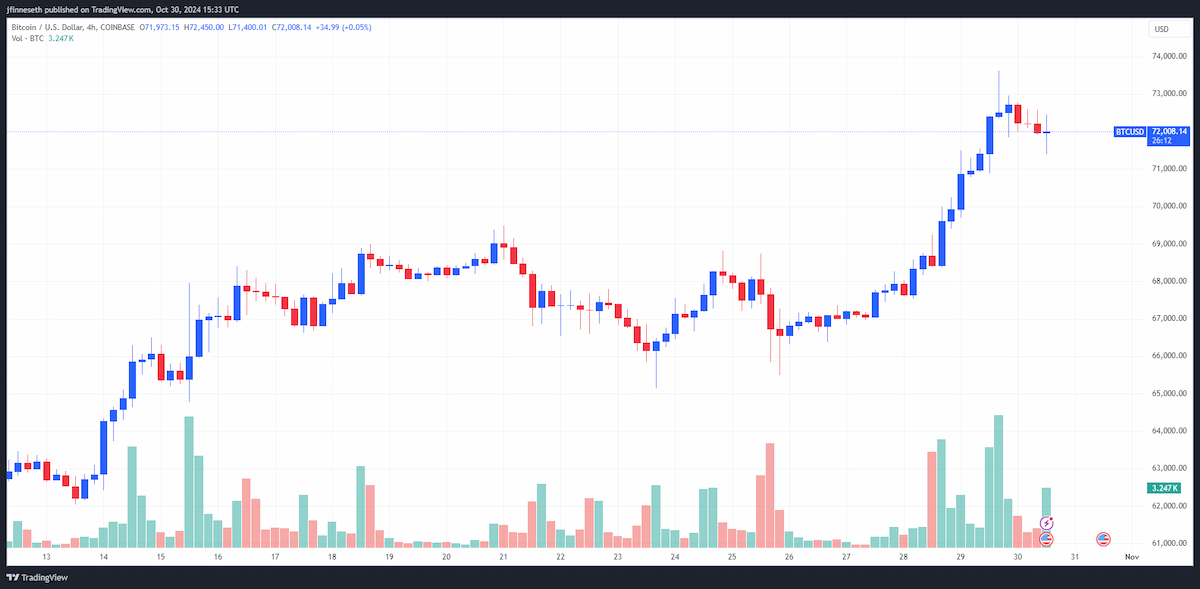Open the US flag event near Oct 30
Viewport: 1200px width, 589px height.
click(1047, 539)
